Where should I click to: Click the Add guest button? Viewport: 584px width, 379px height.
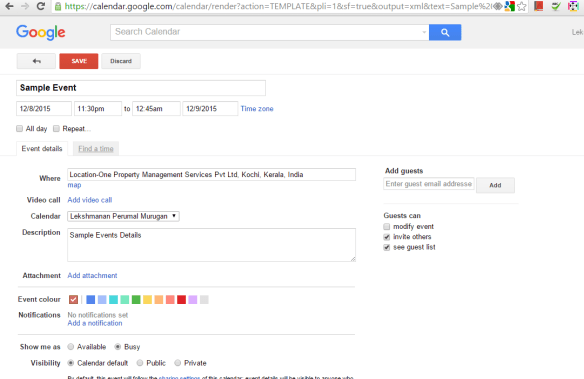coord(495,185)
